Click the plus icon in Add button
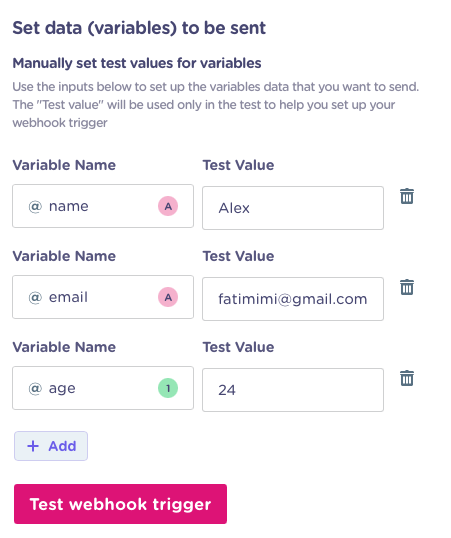This screenshot has height=538, width=451. [33, 446]
